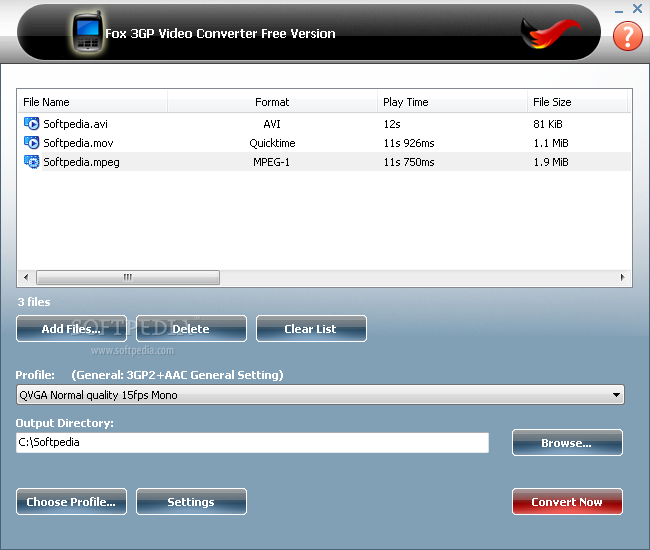Click the left scroll arrow of file list

coord(26,277)
